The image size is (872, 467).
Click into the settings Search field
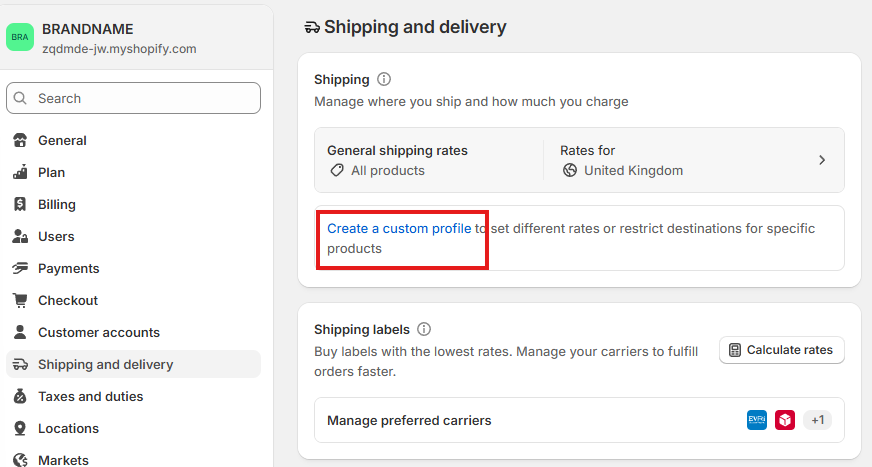(x=133, y=98)
